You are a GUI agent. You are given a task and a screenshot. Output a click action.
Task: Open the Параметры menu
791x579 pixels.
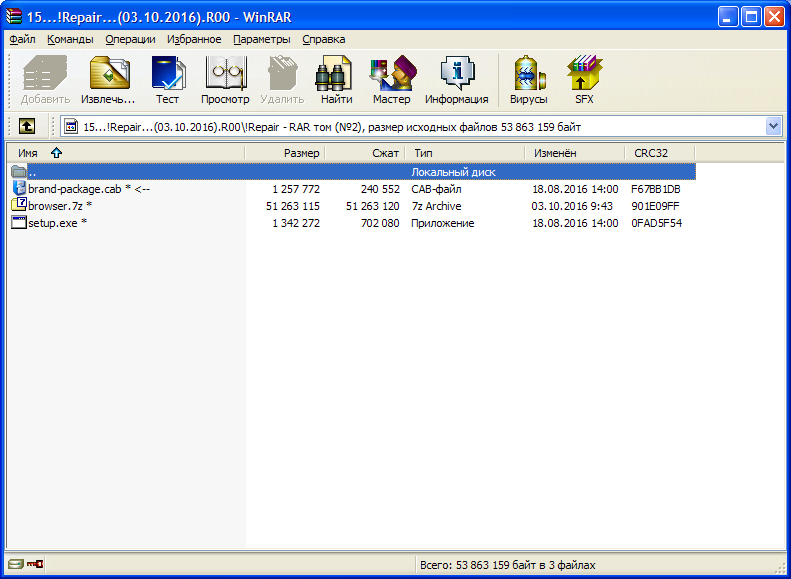click(x=262, y=39)
